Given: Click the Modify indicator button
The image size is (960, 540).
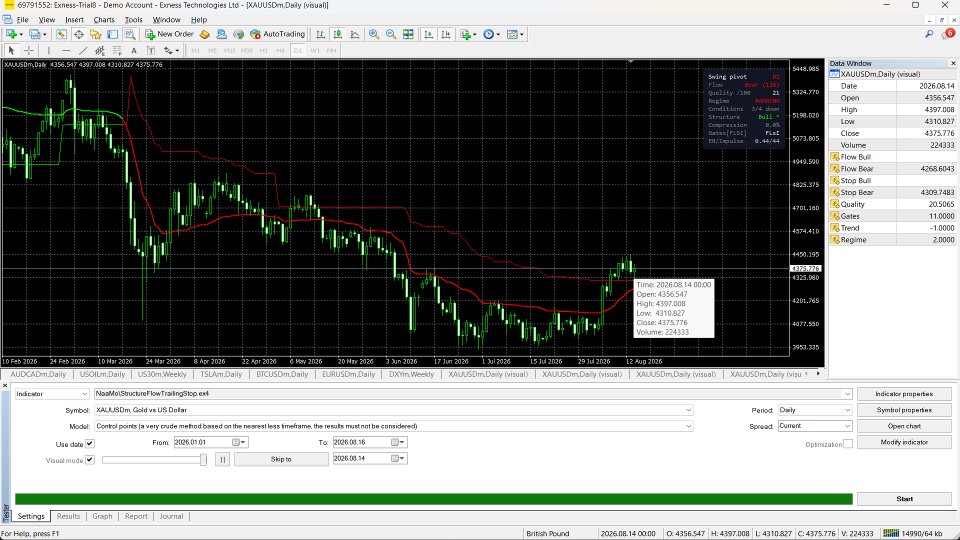Looking at the screenshot, I should point(904,442).
